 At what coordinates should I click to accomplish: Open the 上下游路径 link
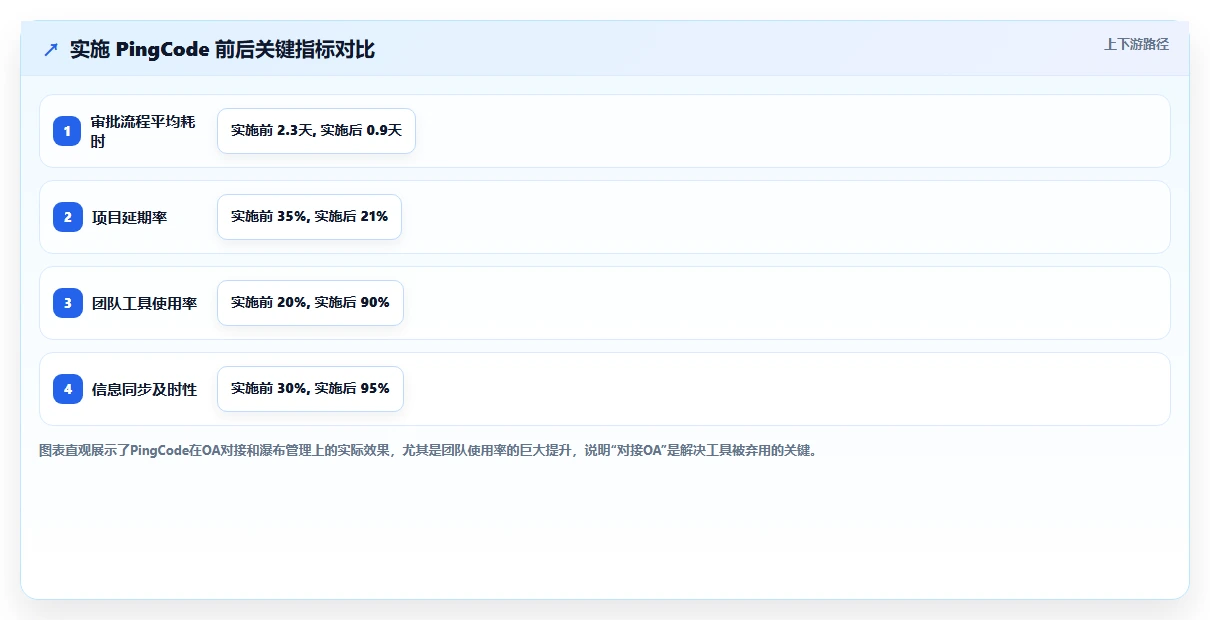point(1136,45)
